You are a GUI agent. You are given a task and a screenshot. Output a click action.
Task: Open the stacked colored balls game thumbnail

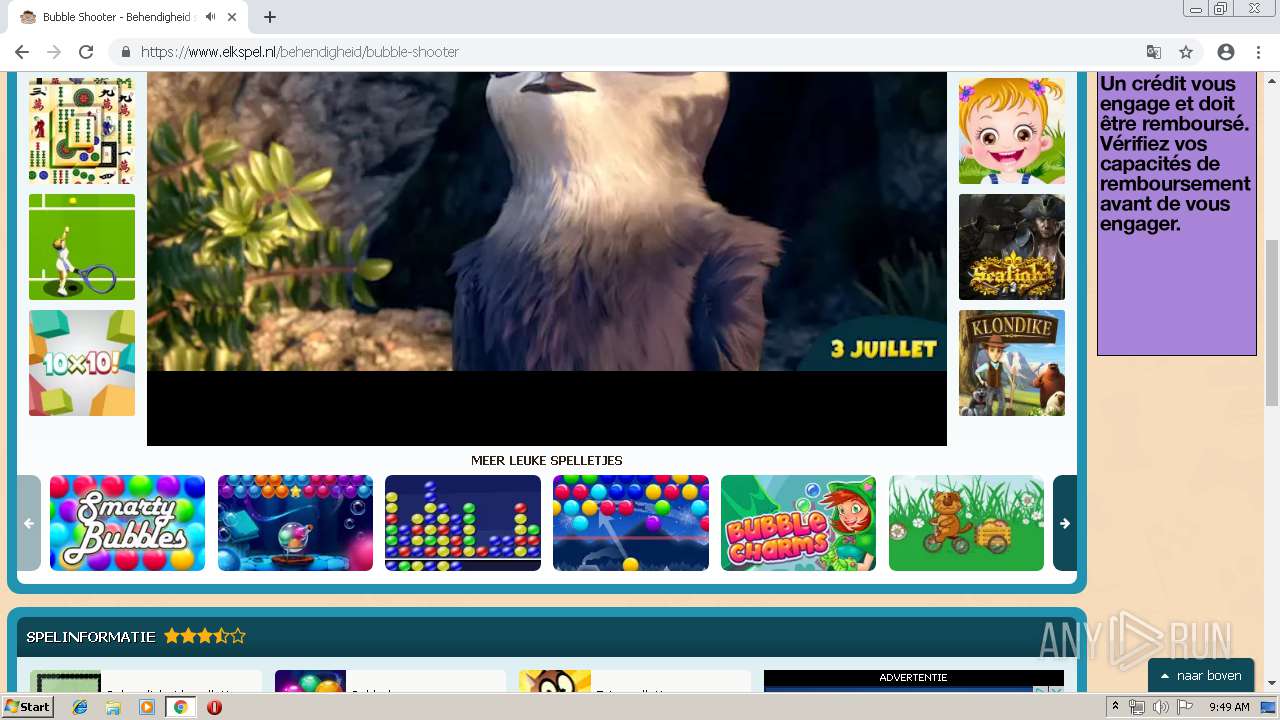coord(463,523)
